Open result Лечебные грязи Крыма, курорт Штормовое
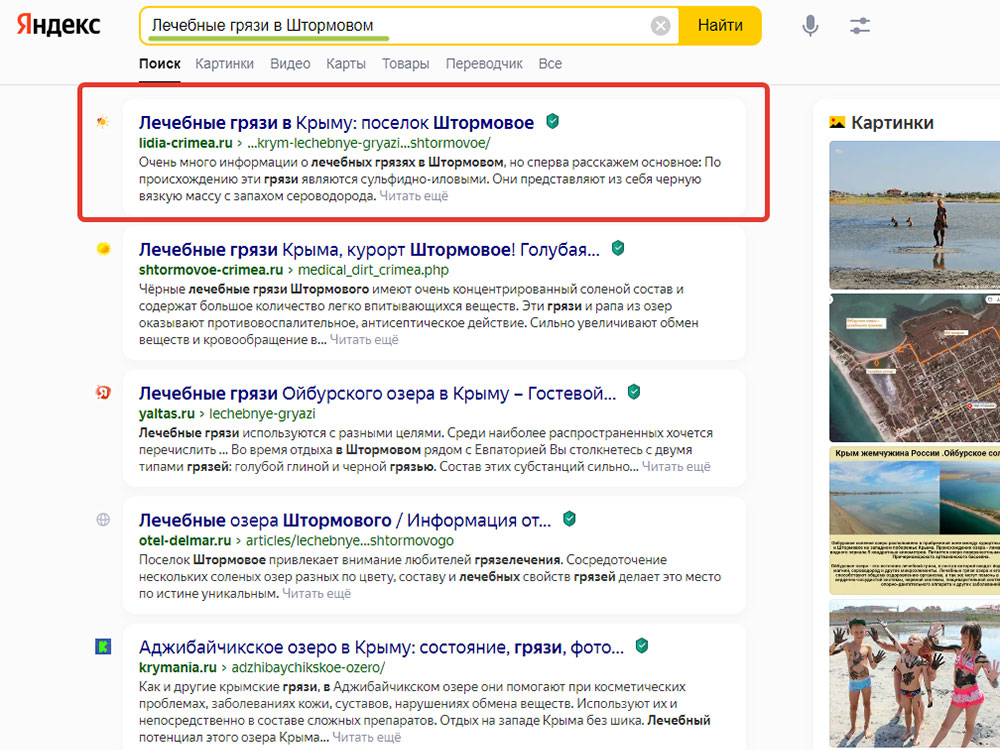Screen dimensions: 1000x750 pyautogui.click(x=369, y=249)
